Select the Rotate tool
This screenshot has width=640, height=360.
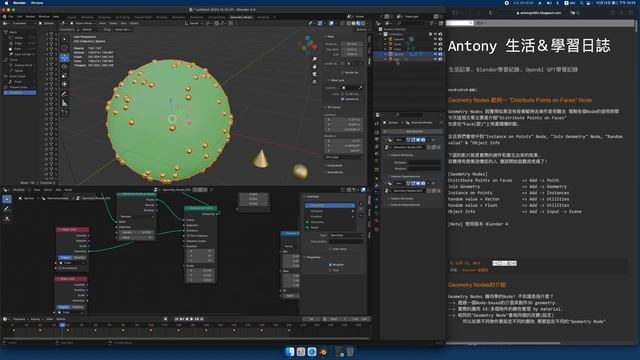tap(64, 67)
